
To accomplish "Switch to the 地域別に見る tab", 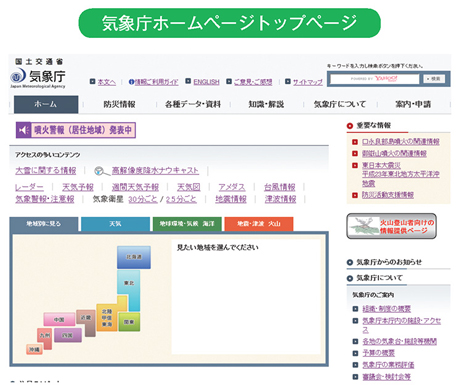I will [x=44, y=224].
